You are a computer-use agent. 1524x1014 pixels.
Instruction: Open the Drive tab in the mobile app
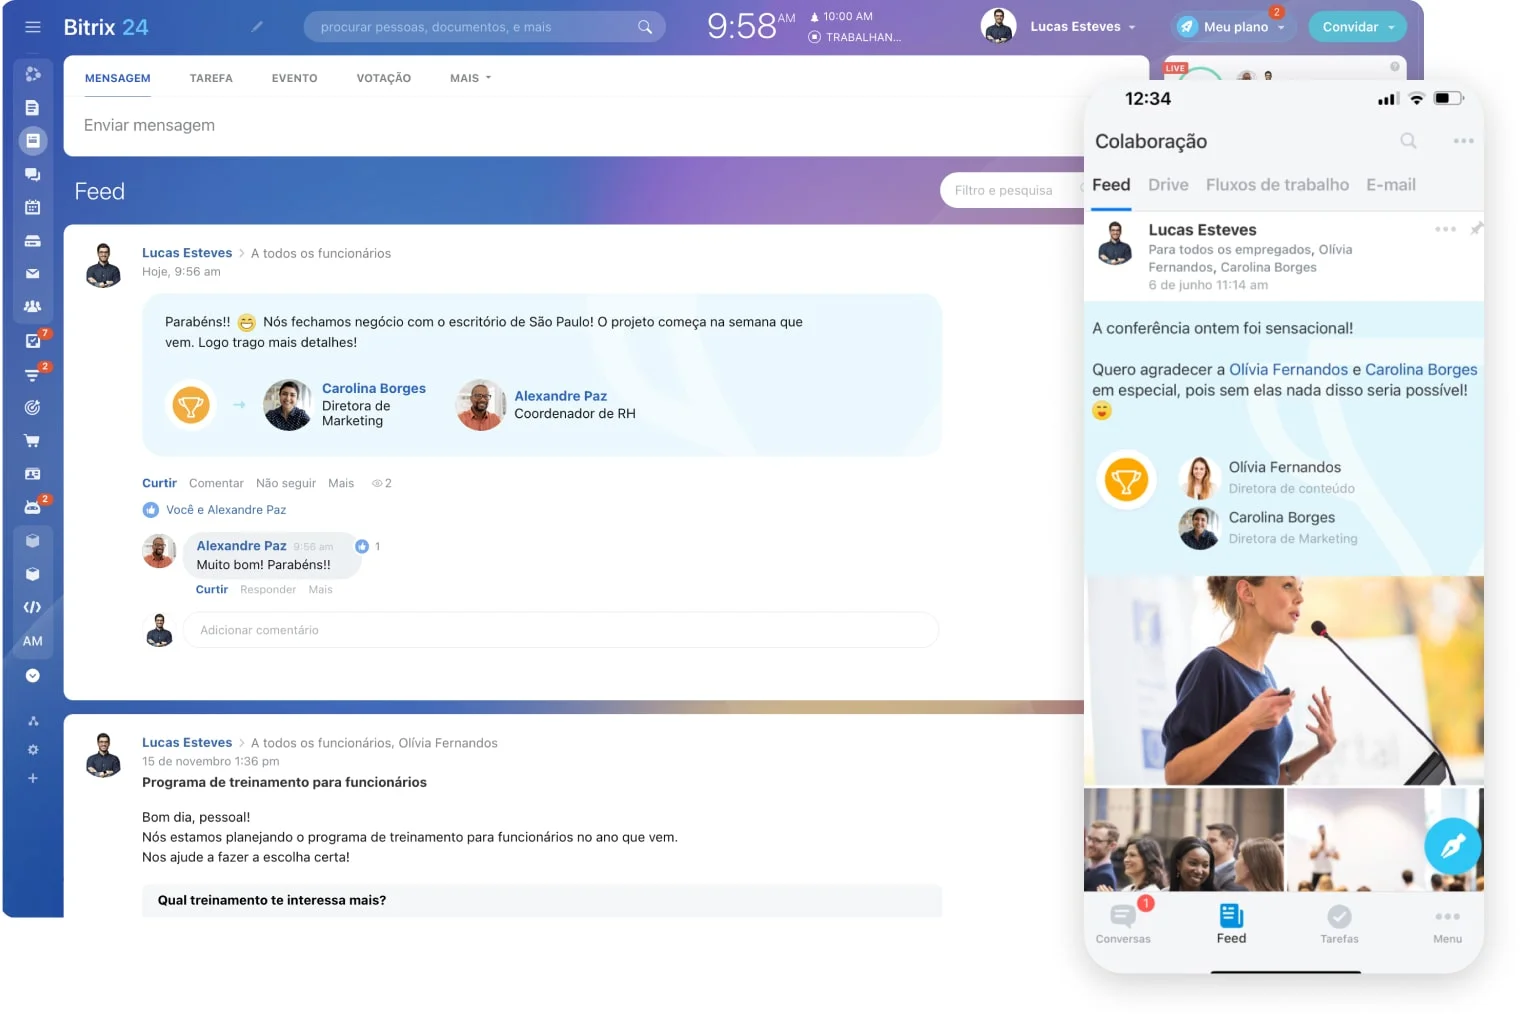point(1167,185)
